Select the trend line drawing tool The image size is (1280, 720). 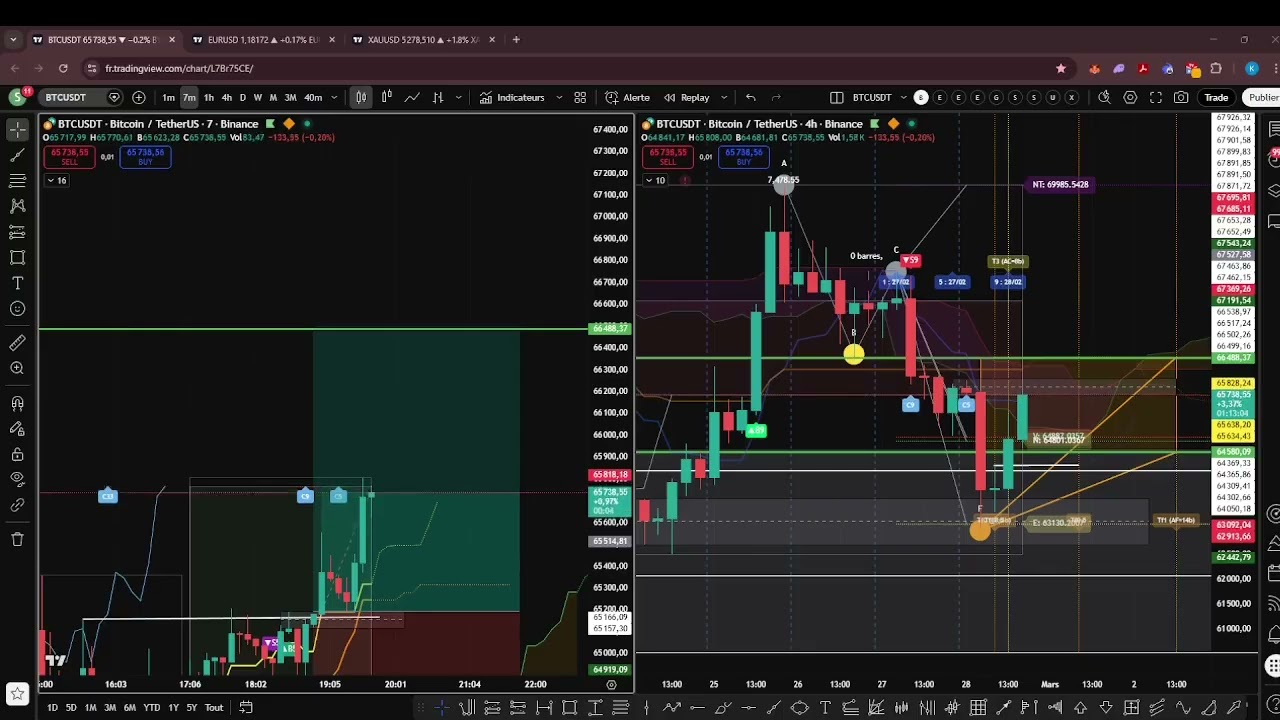click(x=17, y=155)
